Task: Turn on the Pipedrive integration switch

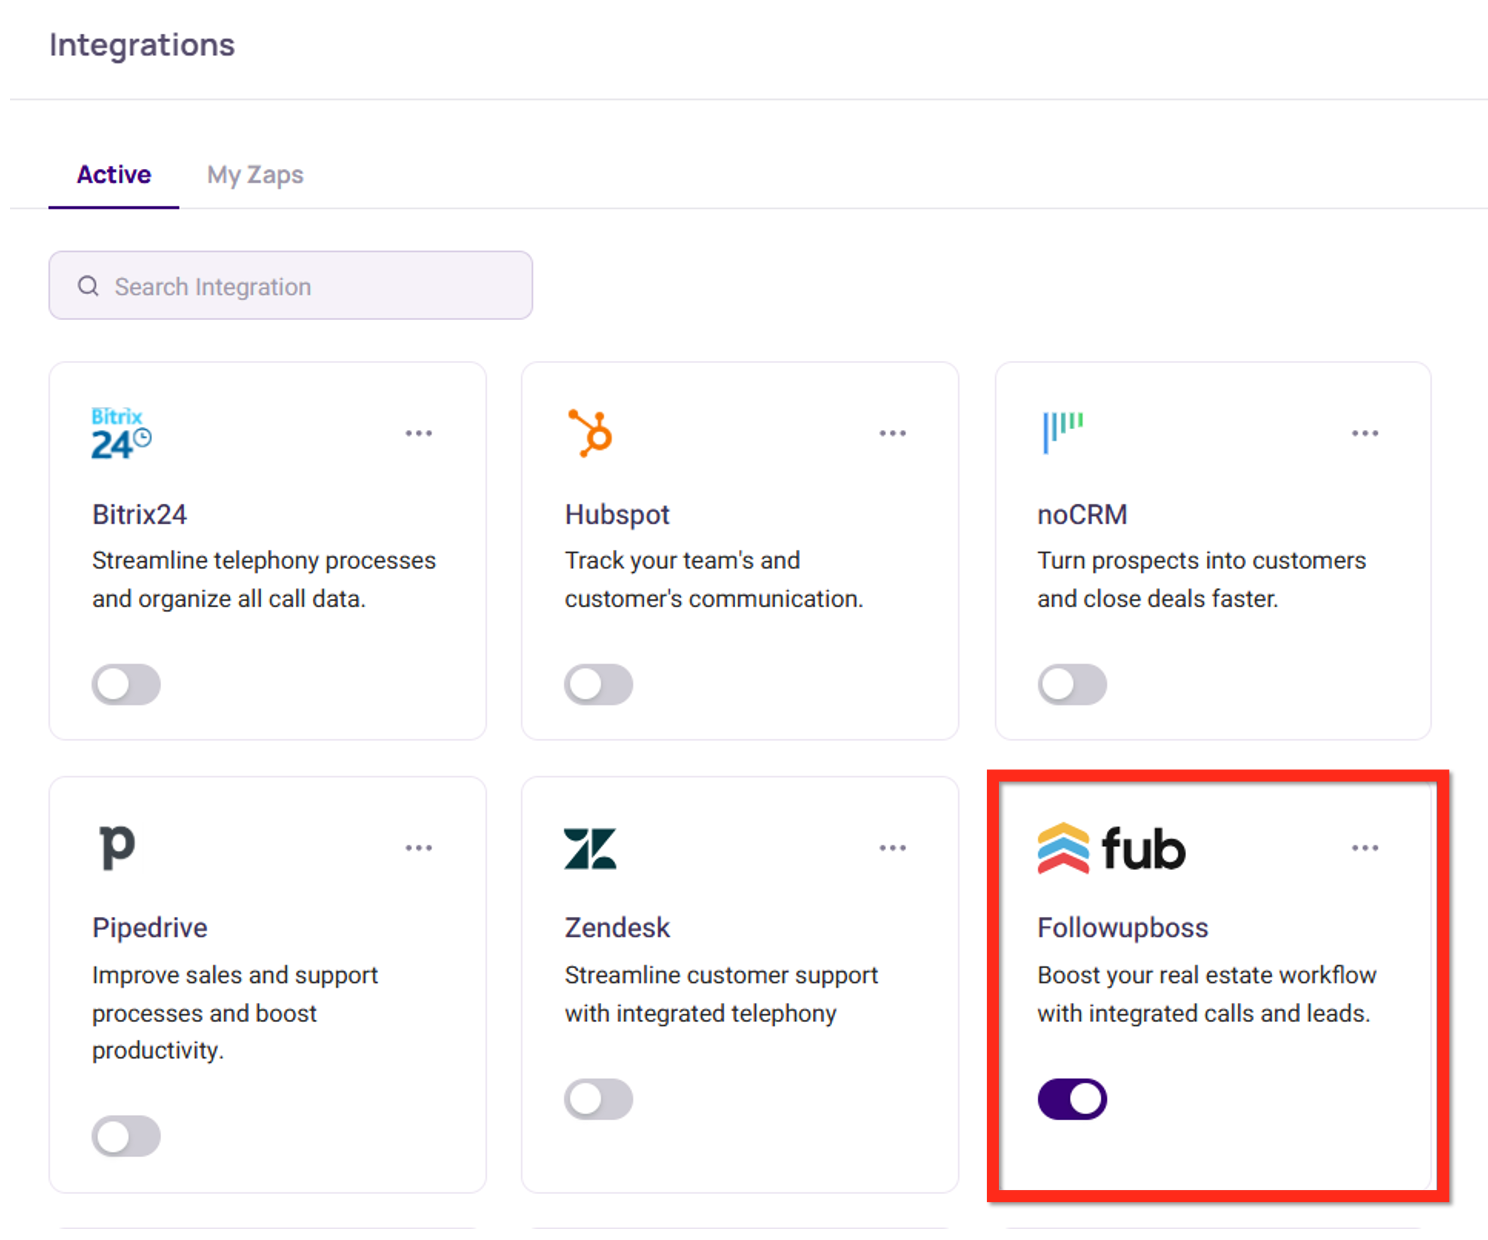Action: (126, 1136)
